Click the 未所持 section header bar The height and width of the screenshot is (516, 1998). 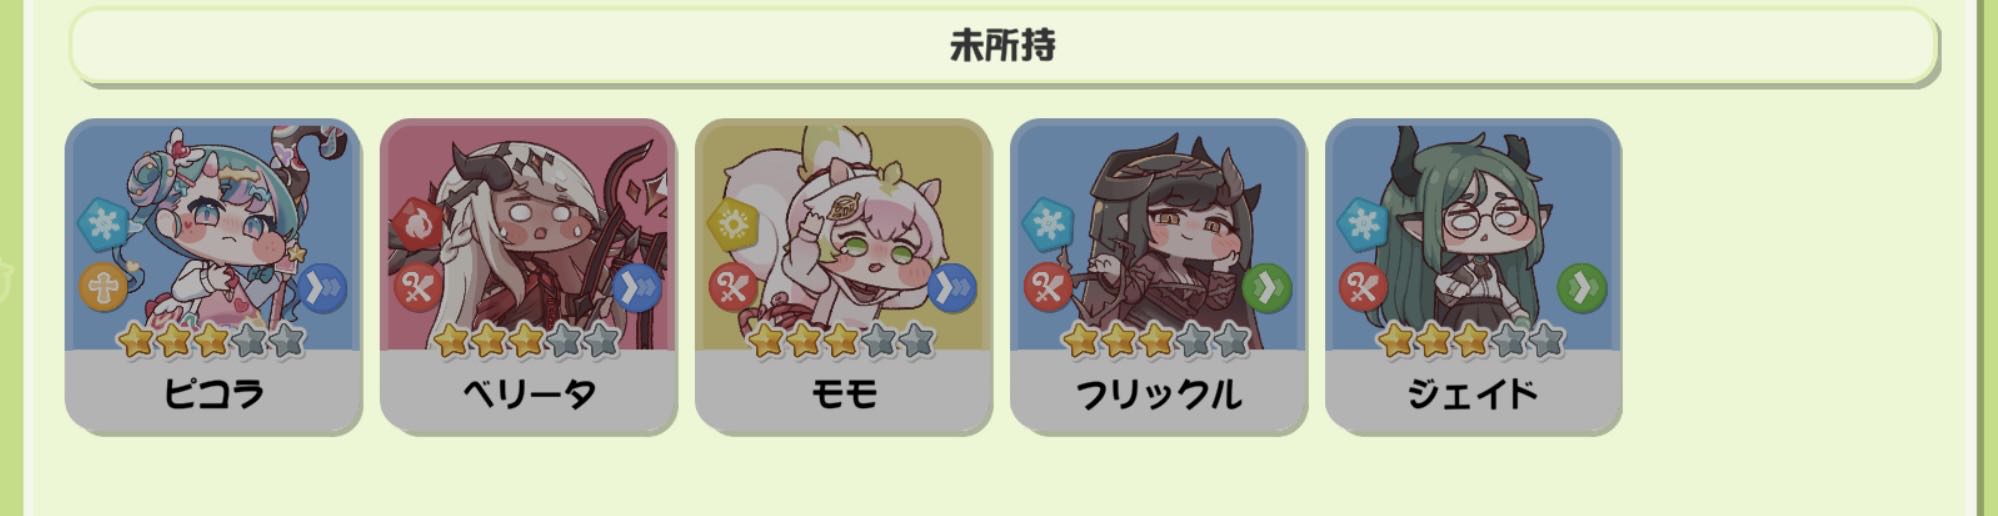pos(1003,46)
